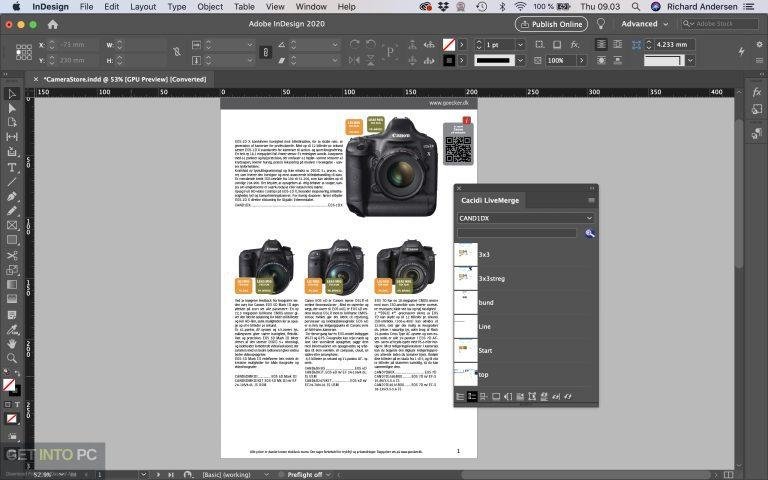Open the lightbulb Learn icon

(600, 24)
